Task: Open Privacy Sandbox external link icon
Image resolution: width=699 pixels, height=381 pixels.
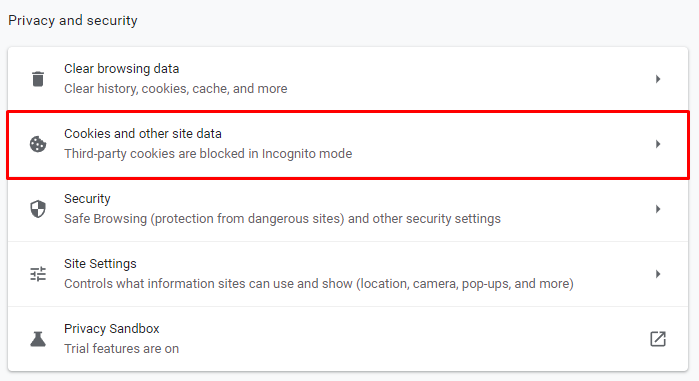Action: pos(658,339)
